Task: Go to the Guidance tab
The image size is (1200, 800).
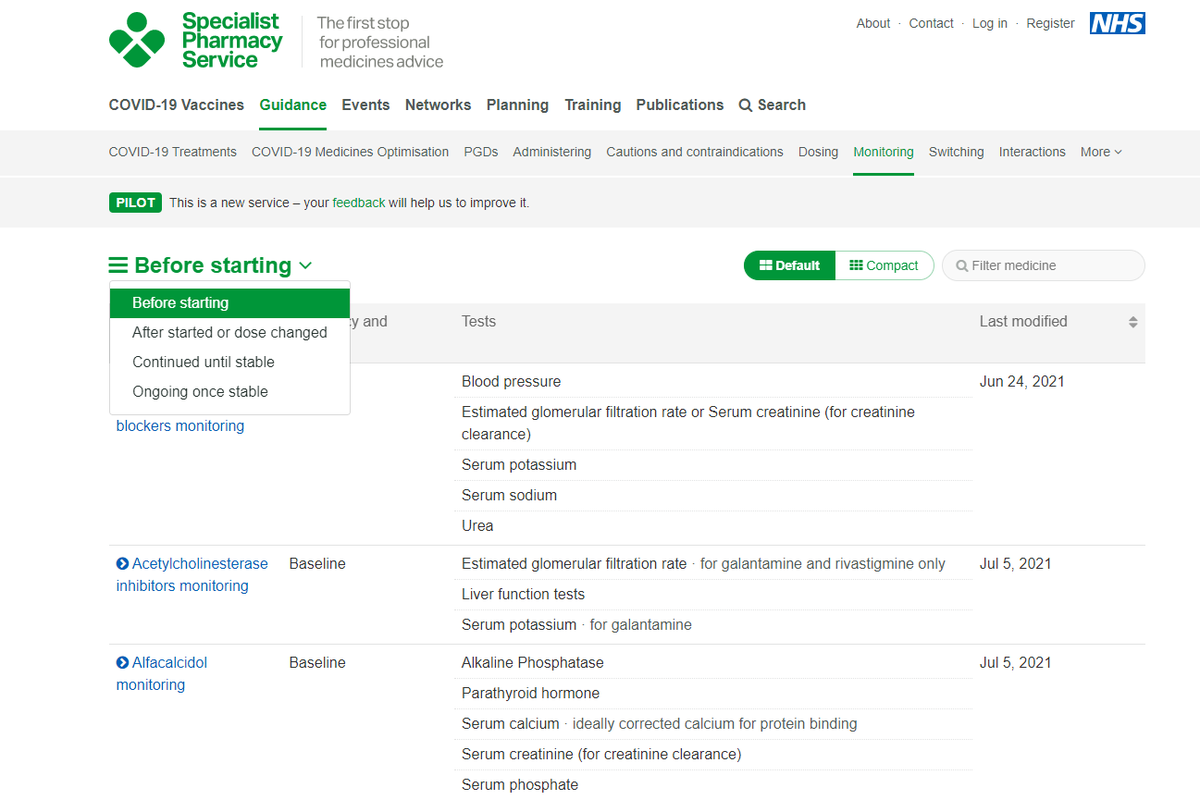Action: [x=293, y=105]
